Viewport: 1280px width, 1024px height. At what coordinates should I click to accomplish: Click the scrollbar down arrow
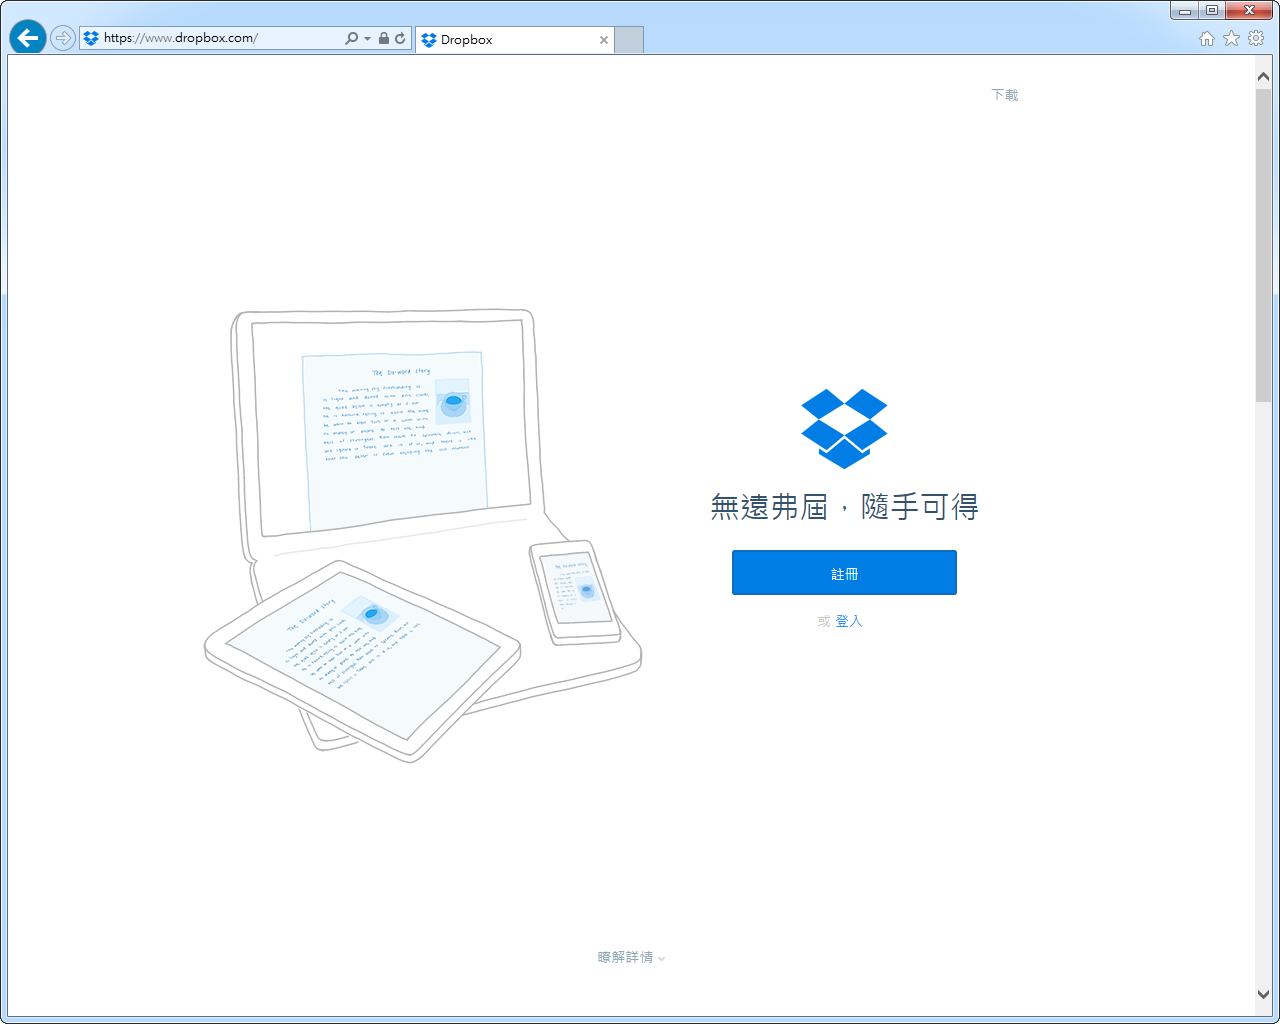tap(1264, 994)
